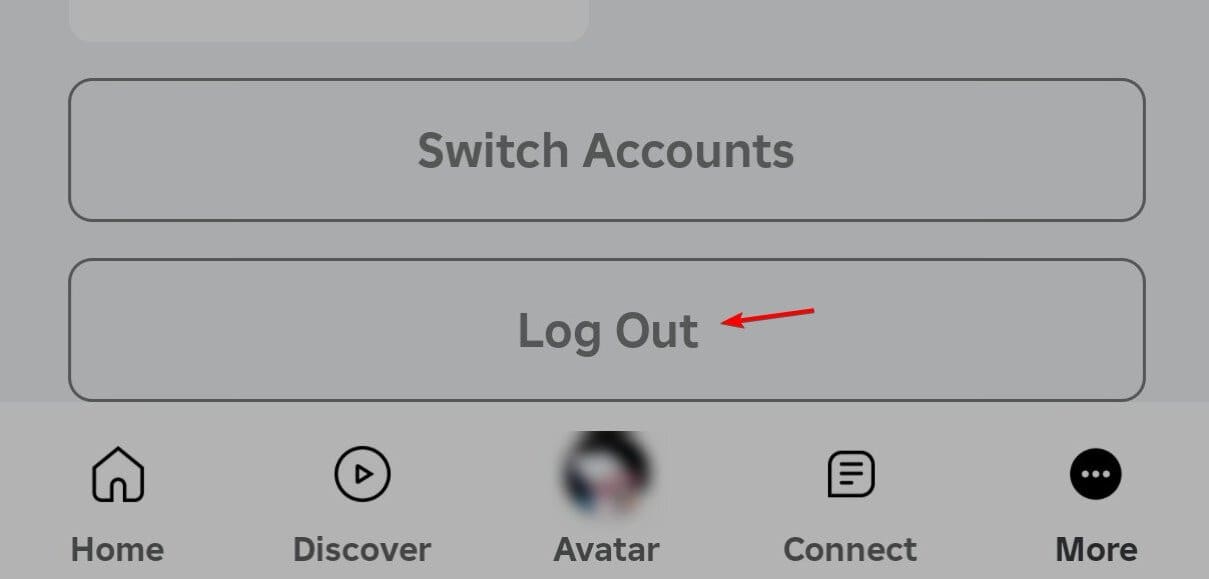
Task: Click the white dots inside the More icon
Action: [1096, 474]
